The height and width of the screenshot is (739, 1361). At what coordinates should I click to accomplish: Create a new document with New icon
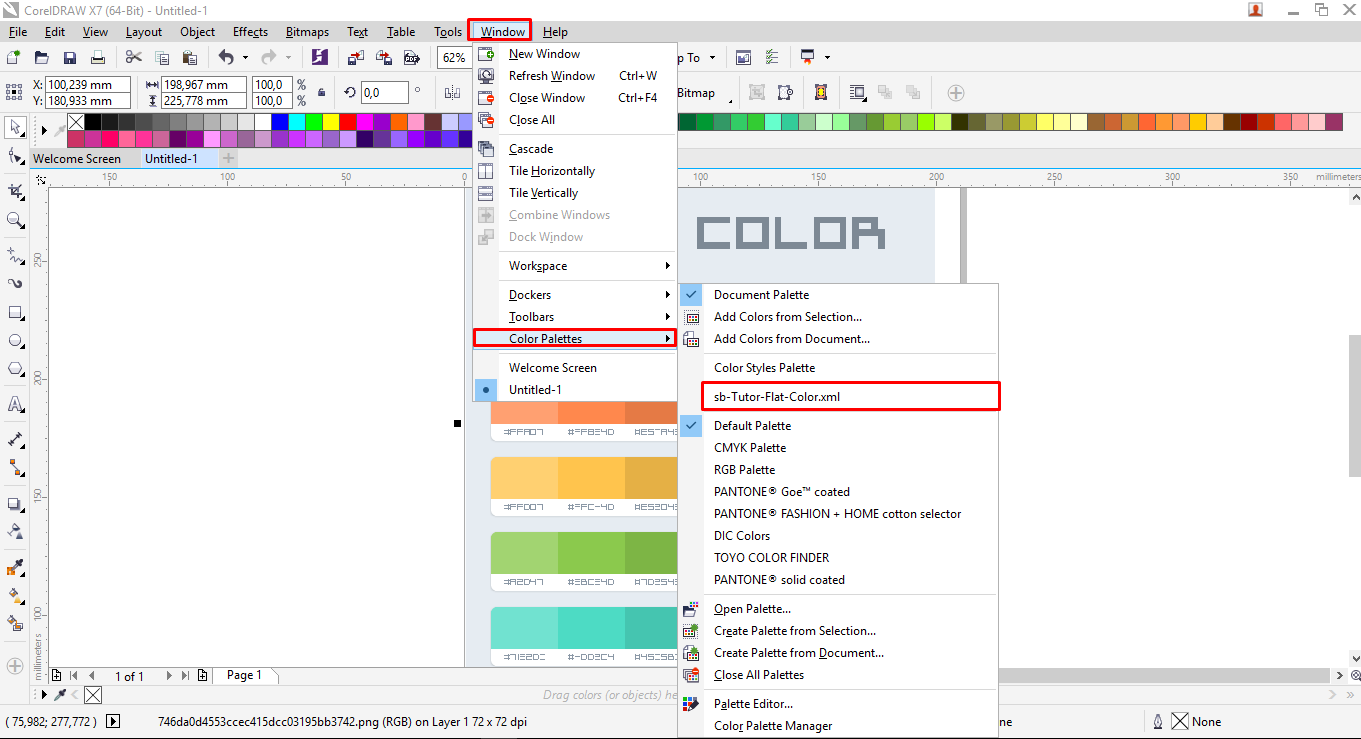coord(14,58)
